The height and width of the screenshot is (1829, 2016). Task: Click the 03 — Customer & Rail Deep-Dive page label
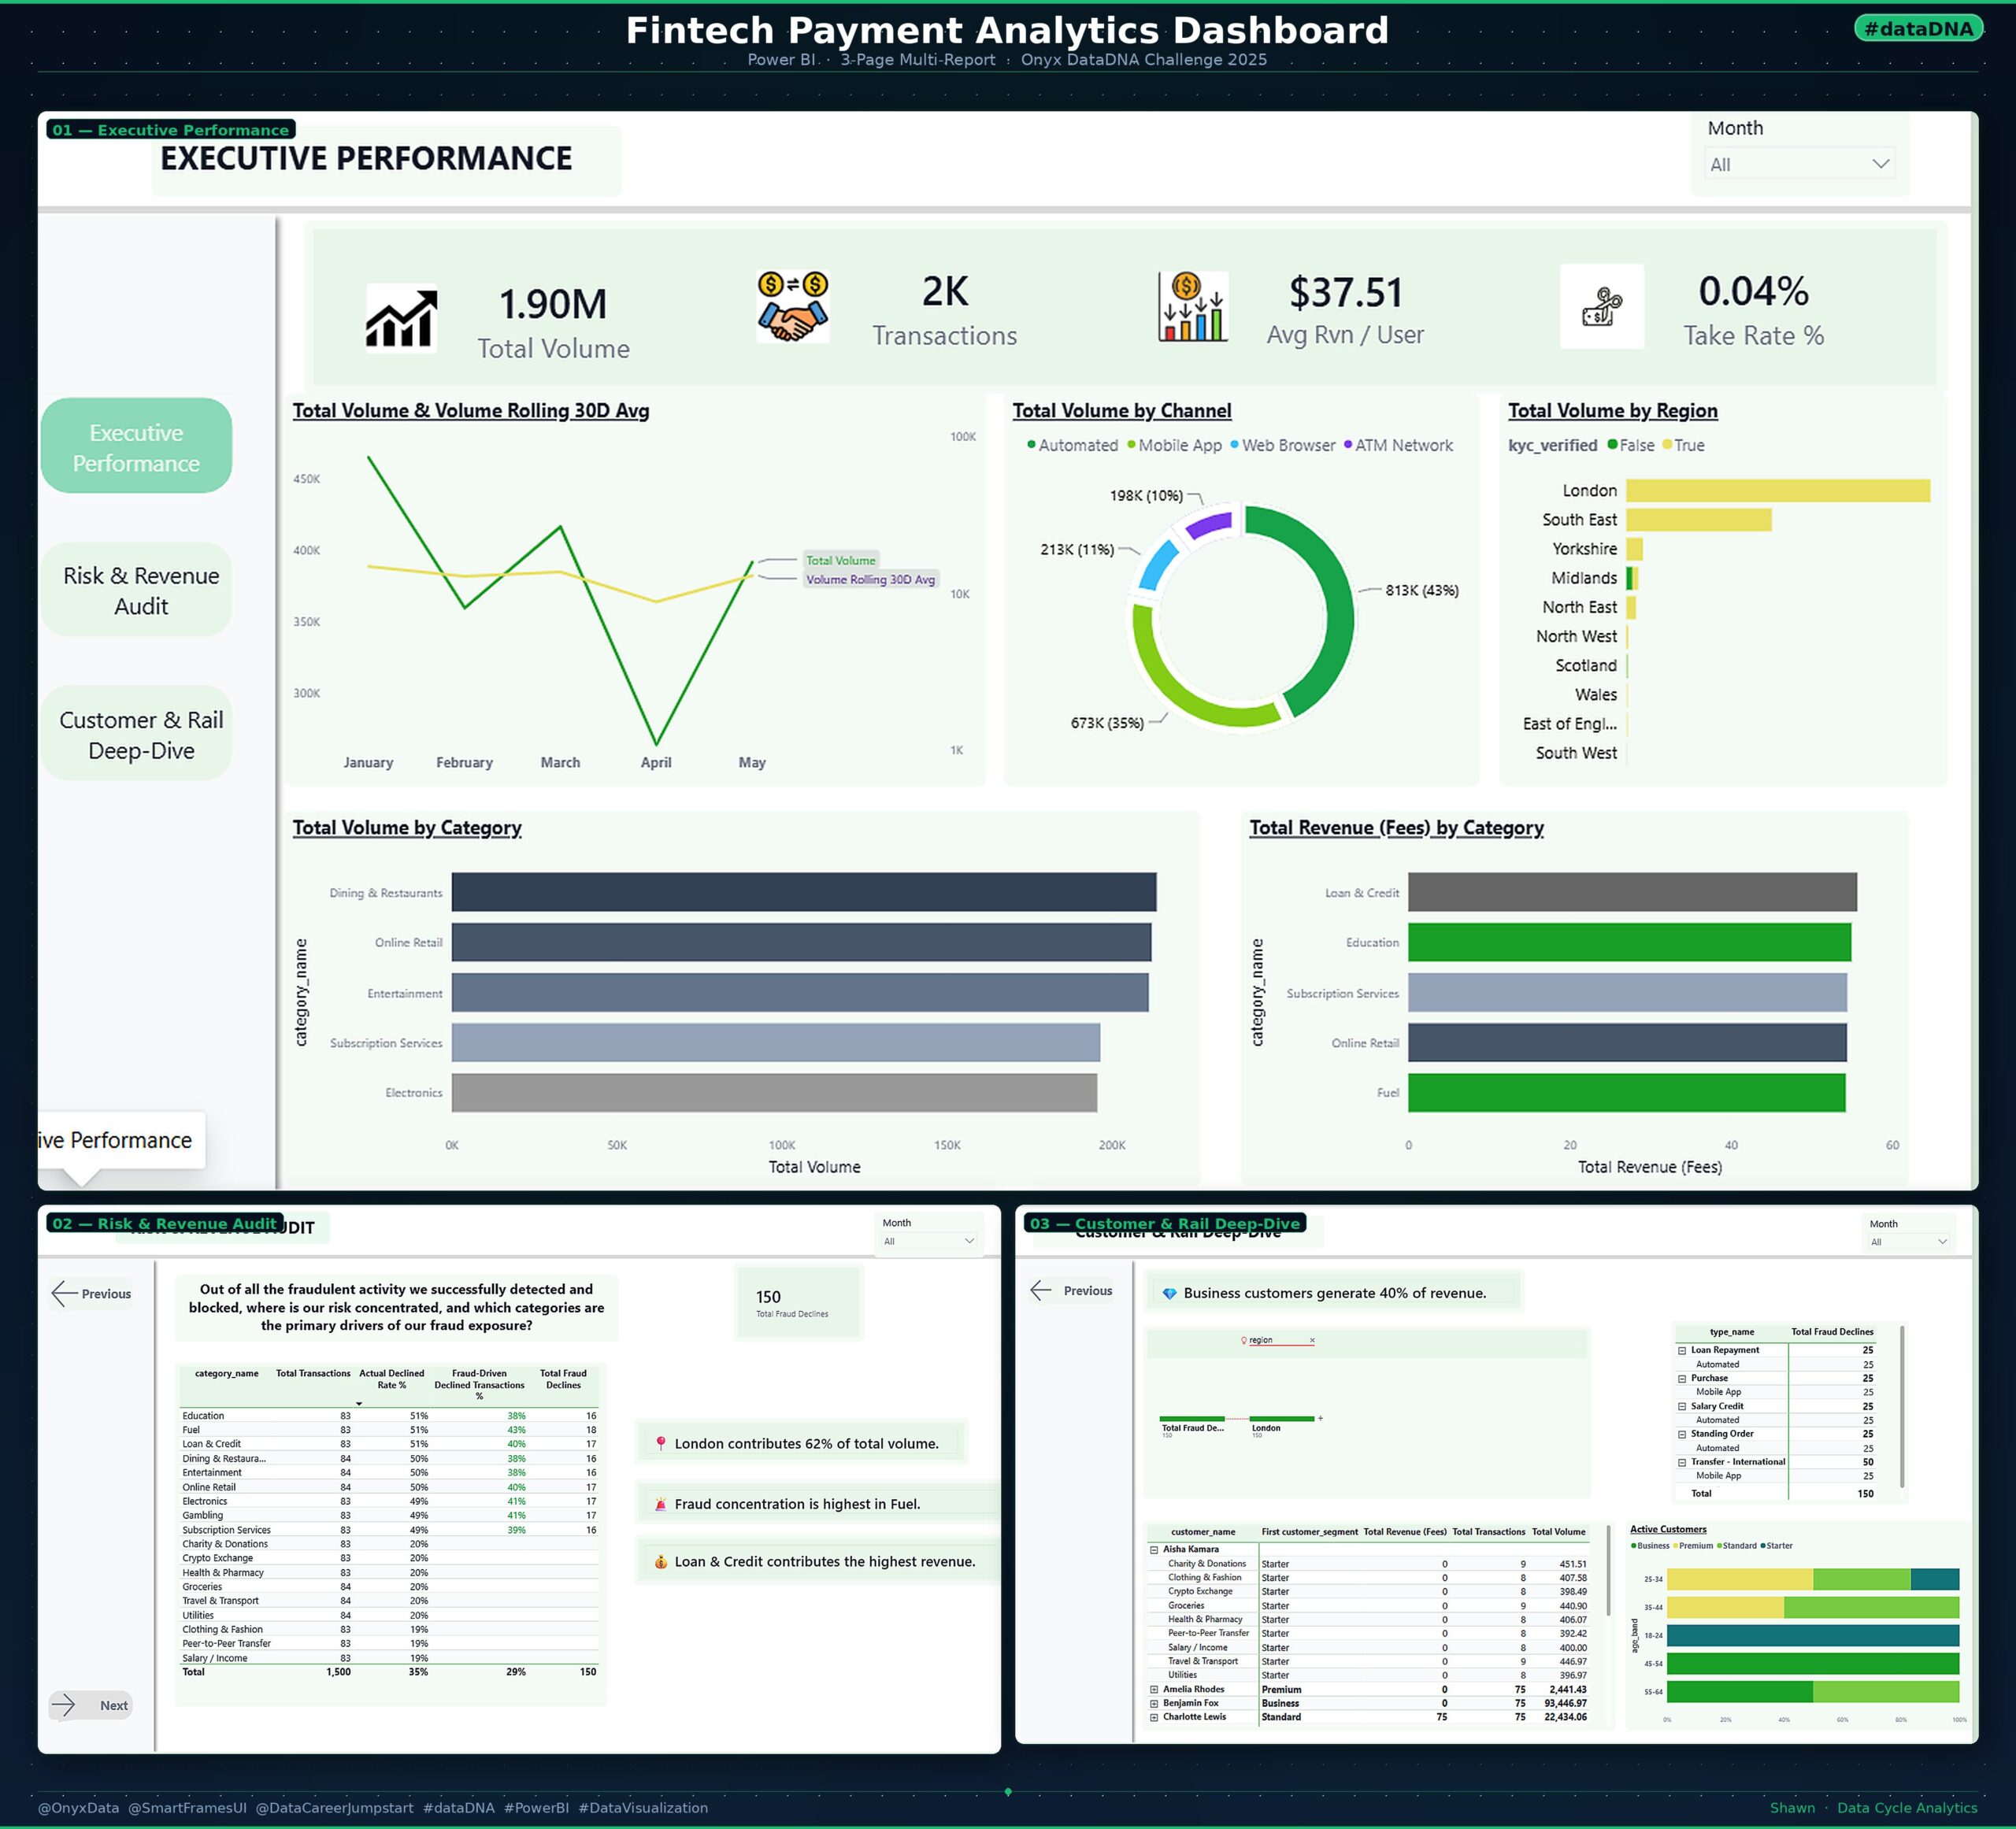tap(1165, 1223)
